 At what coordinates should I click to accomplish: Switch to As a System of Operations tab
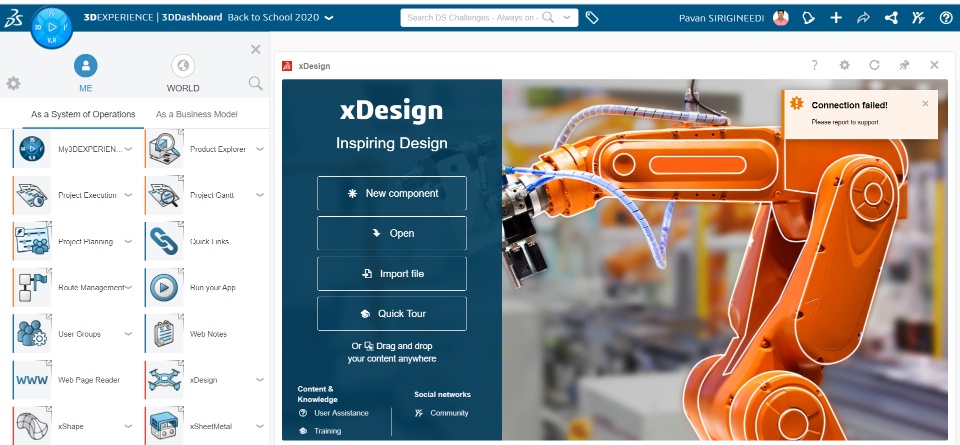(x=83, y=114)
